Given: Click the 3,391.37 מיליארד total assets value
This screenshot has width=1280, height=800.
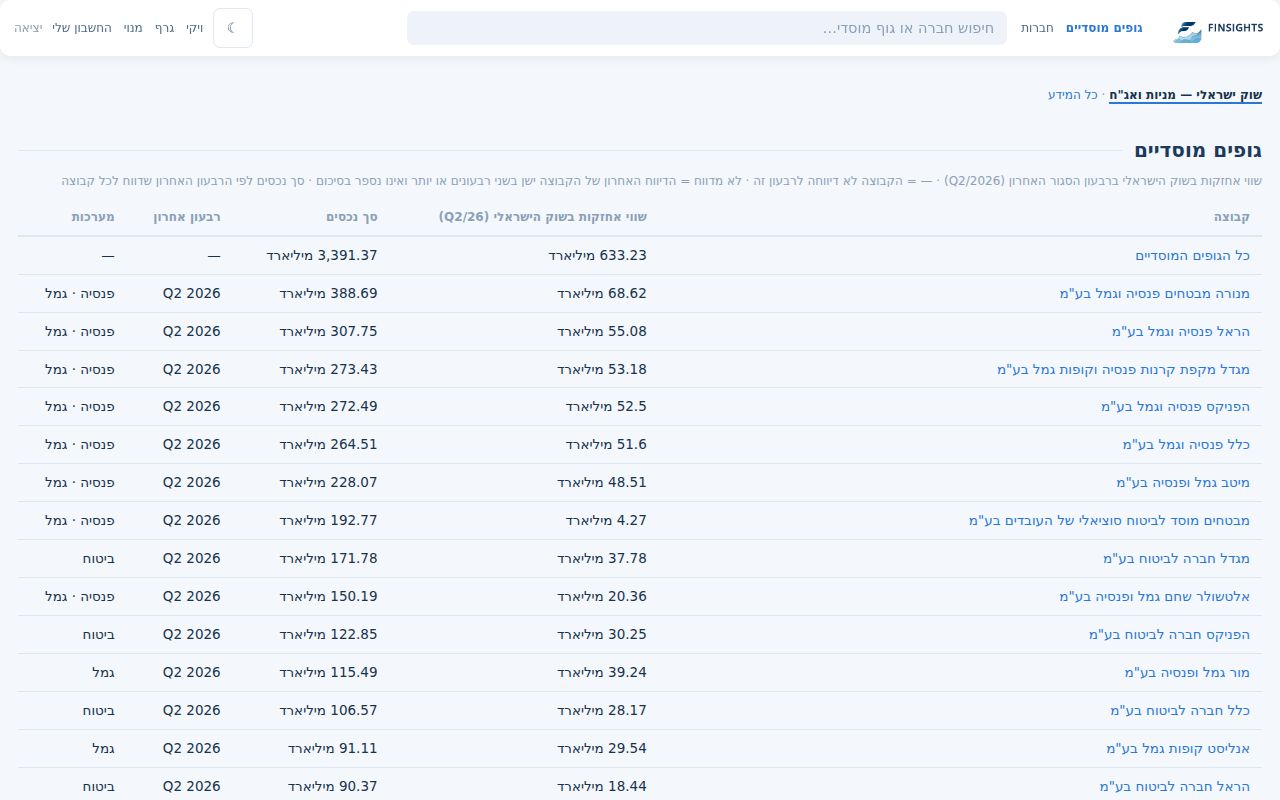Looking at the screenshot, I should point(322,256).
